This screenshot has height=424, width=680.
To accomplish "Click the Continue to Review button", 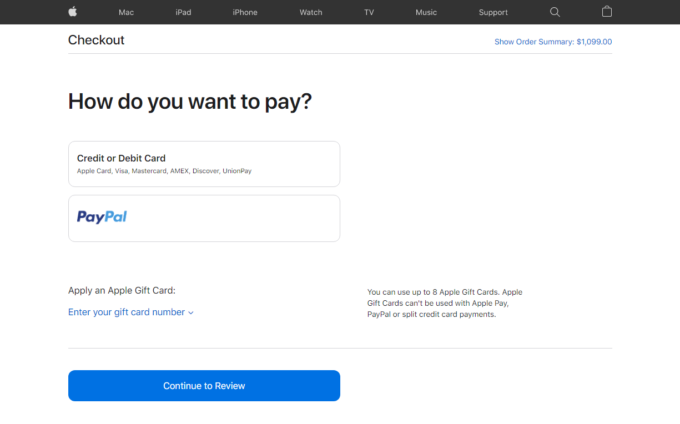I will pyautogui.click(x=204, y=385).
